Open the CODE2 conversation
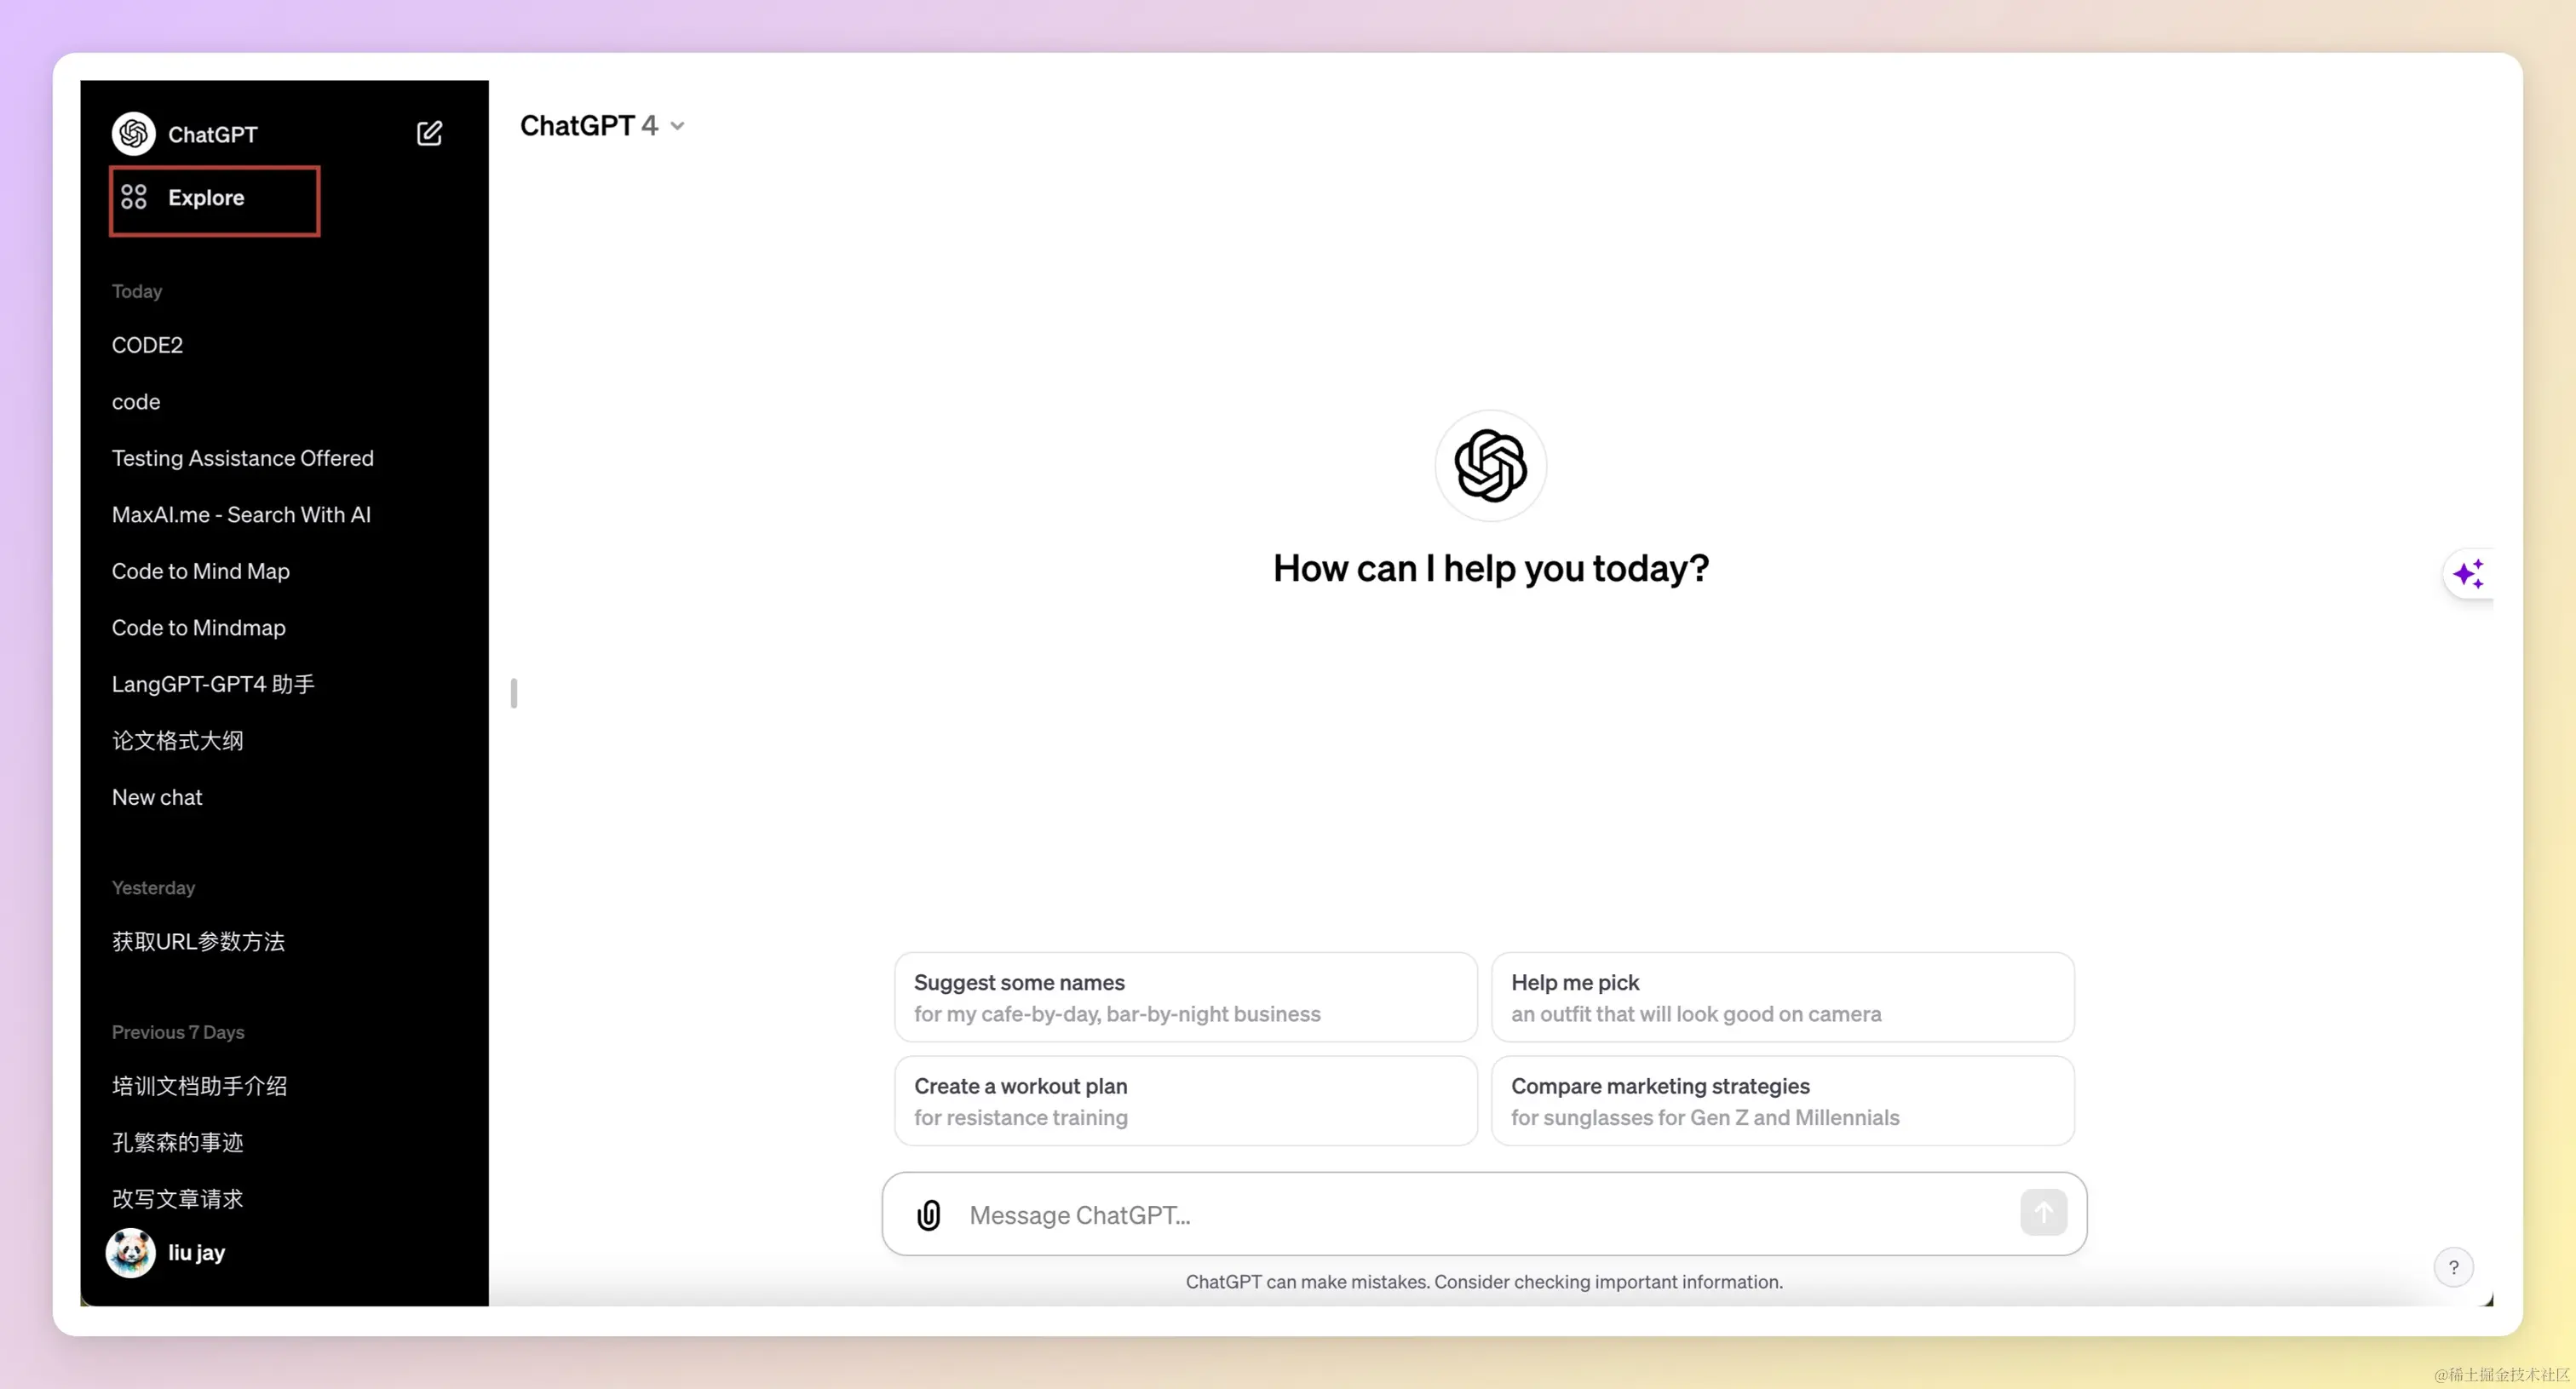The width and height of the screenshot is (2576, 1389). tap(147, 345)
